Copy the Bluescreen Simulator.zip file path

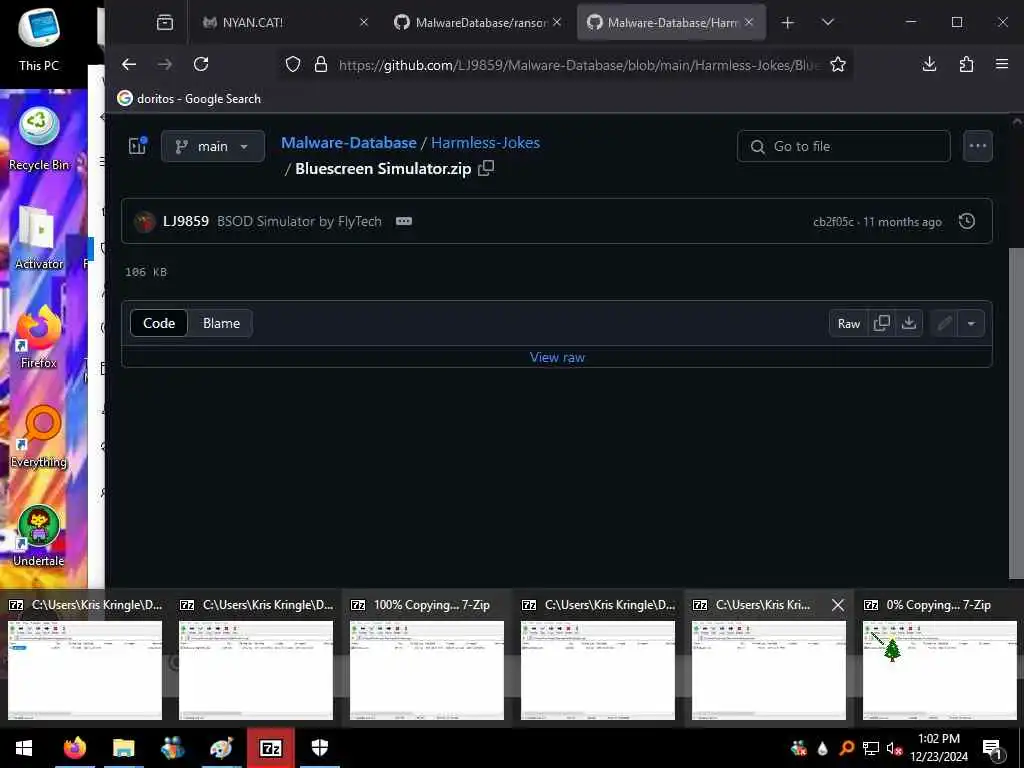(x=486, y=168)
